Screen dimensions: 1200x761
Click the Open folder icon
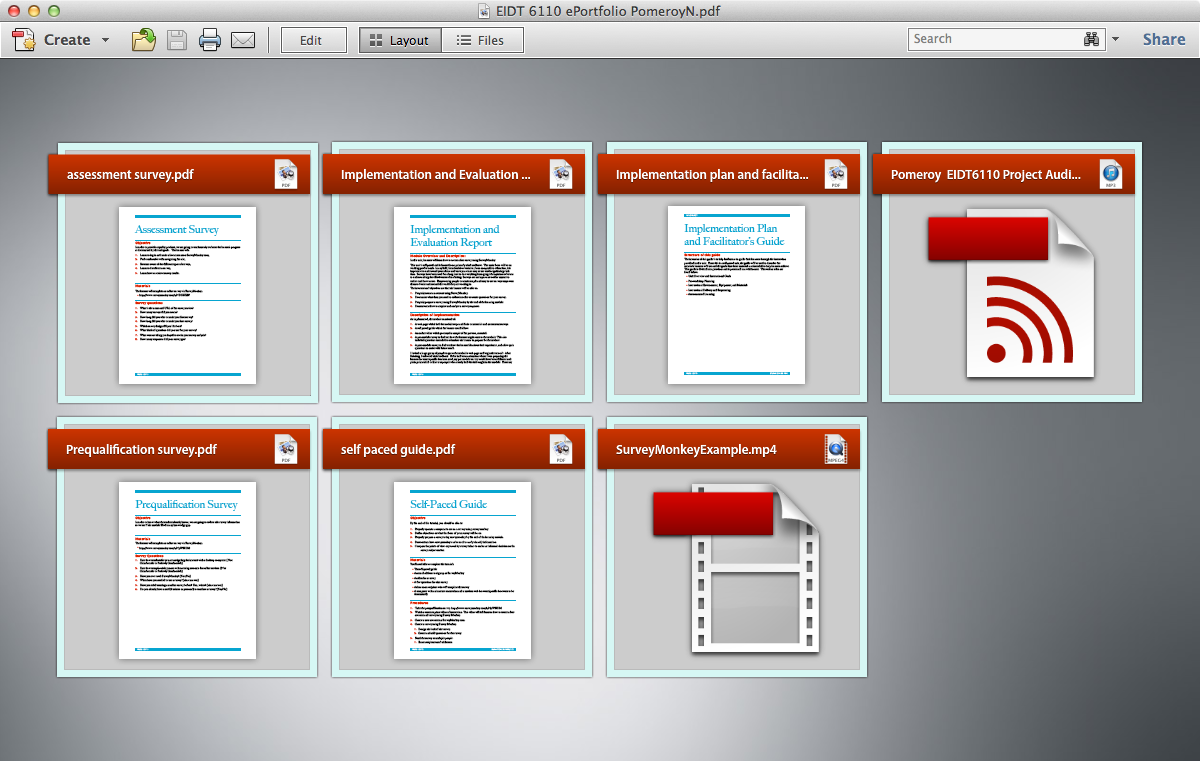pos(144,40)
